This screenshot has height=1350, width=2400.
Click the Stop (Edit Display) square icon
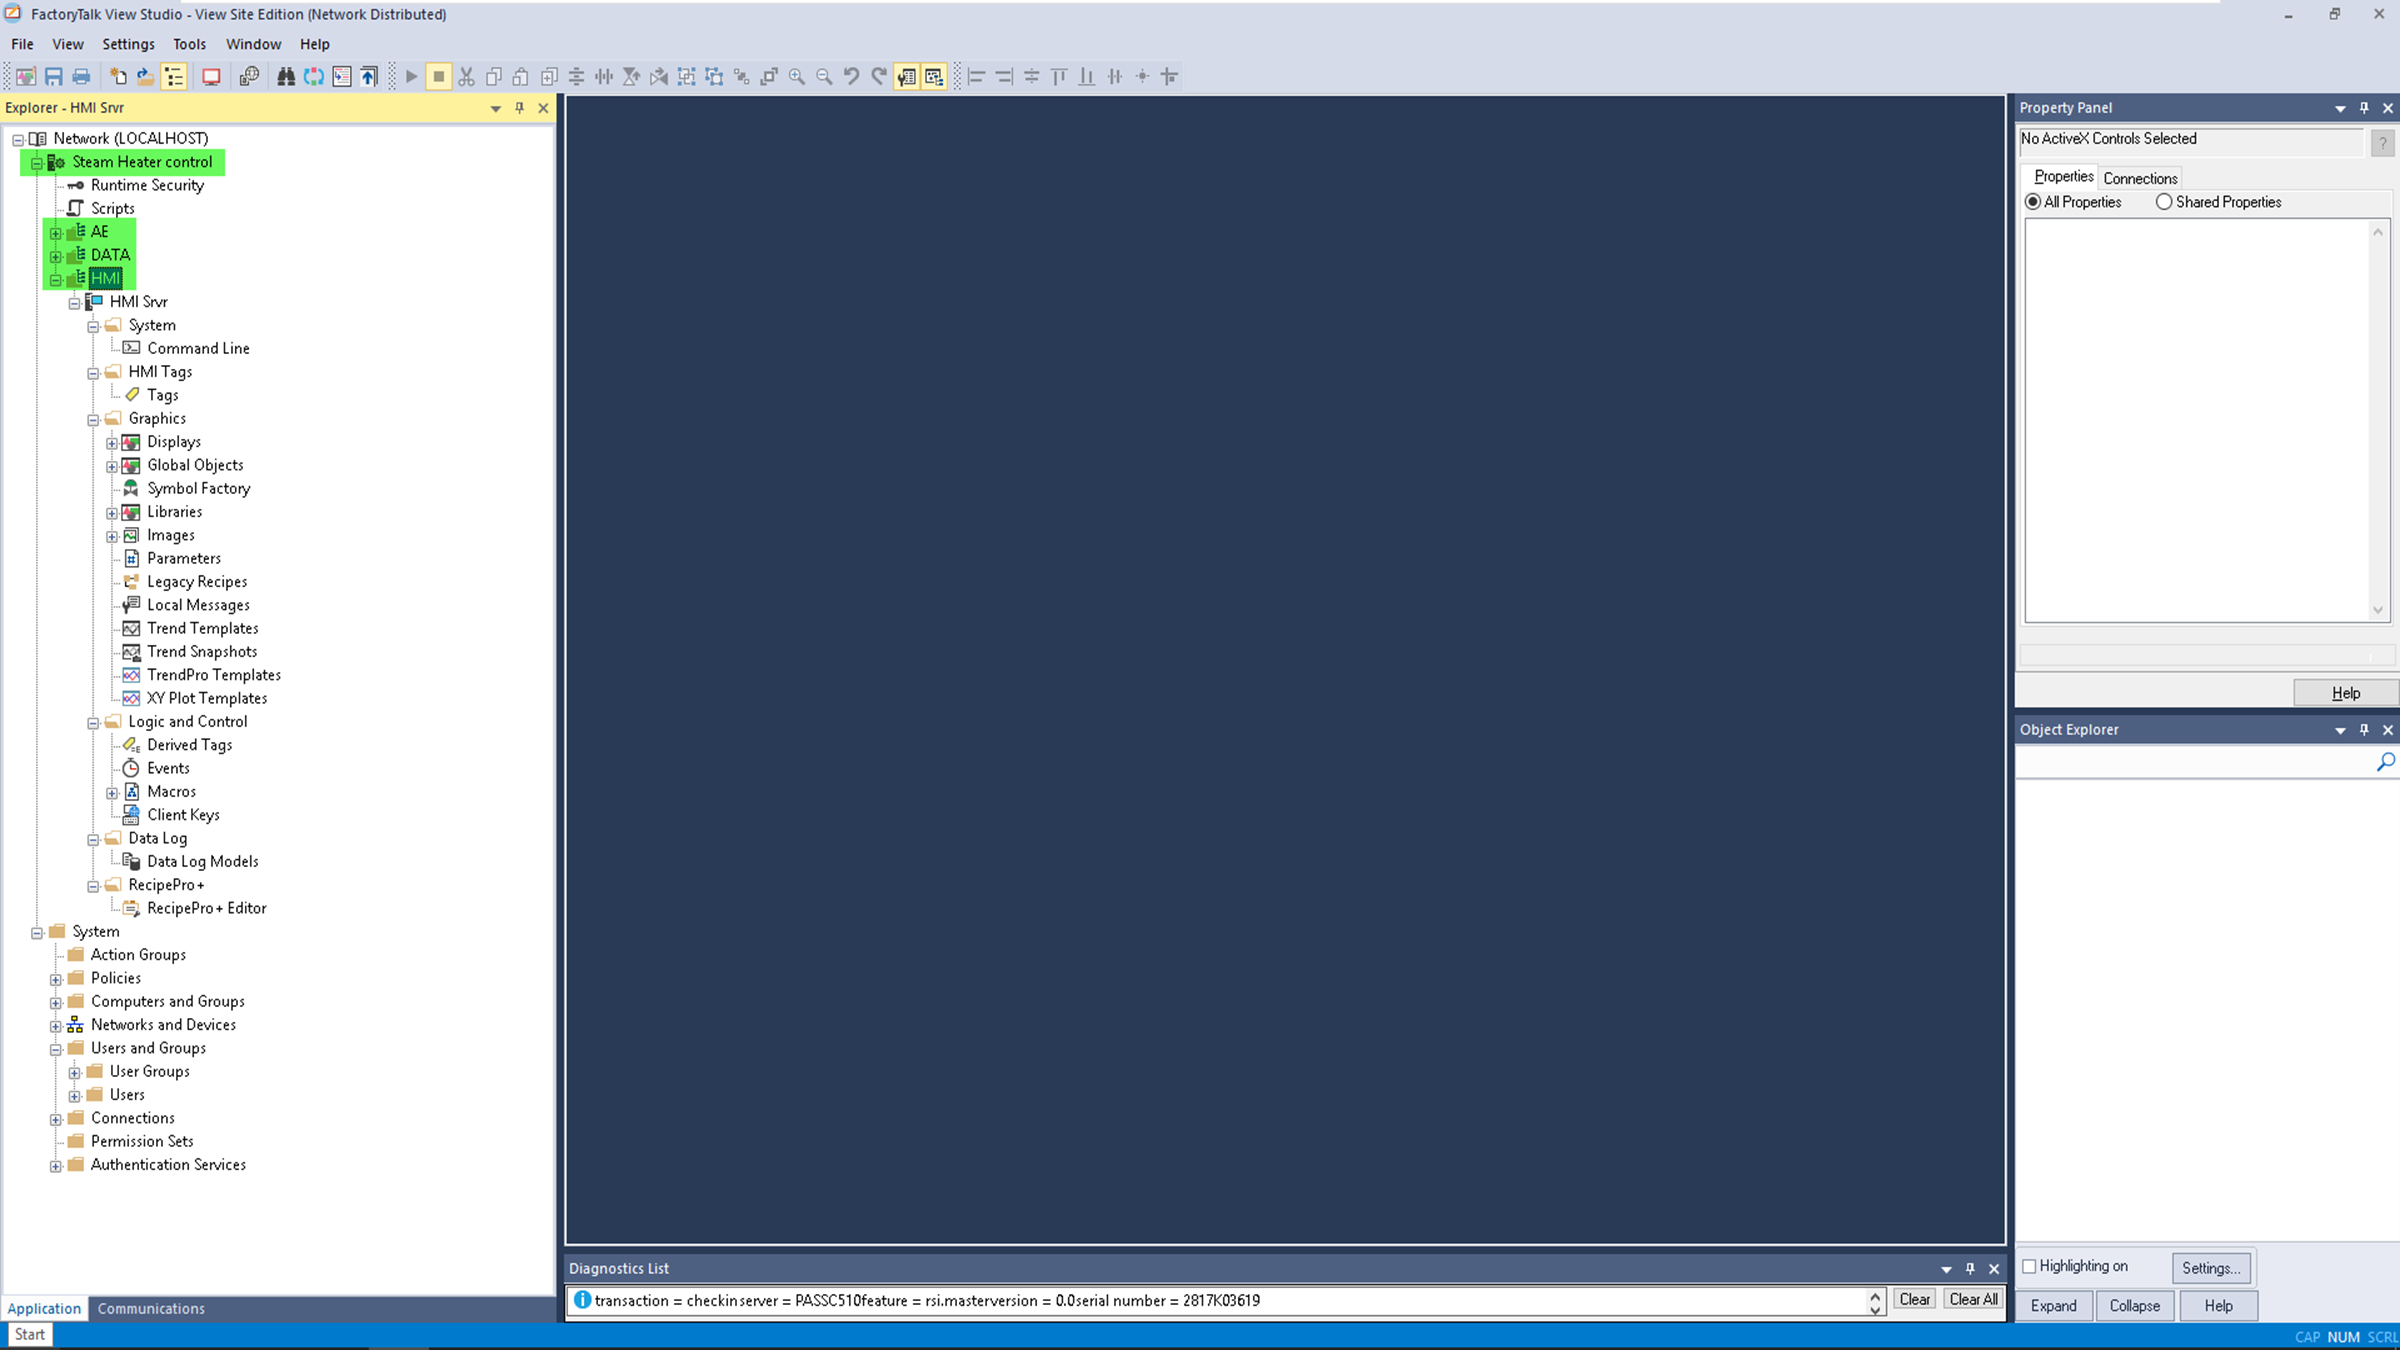pos(438,77)
